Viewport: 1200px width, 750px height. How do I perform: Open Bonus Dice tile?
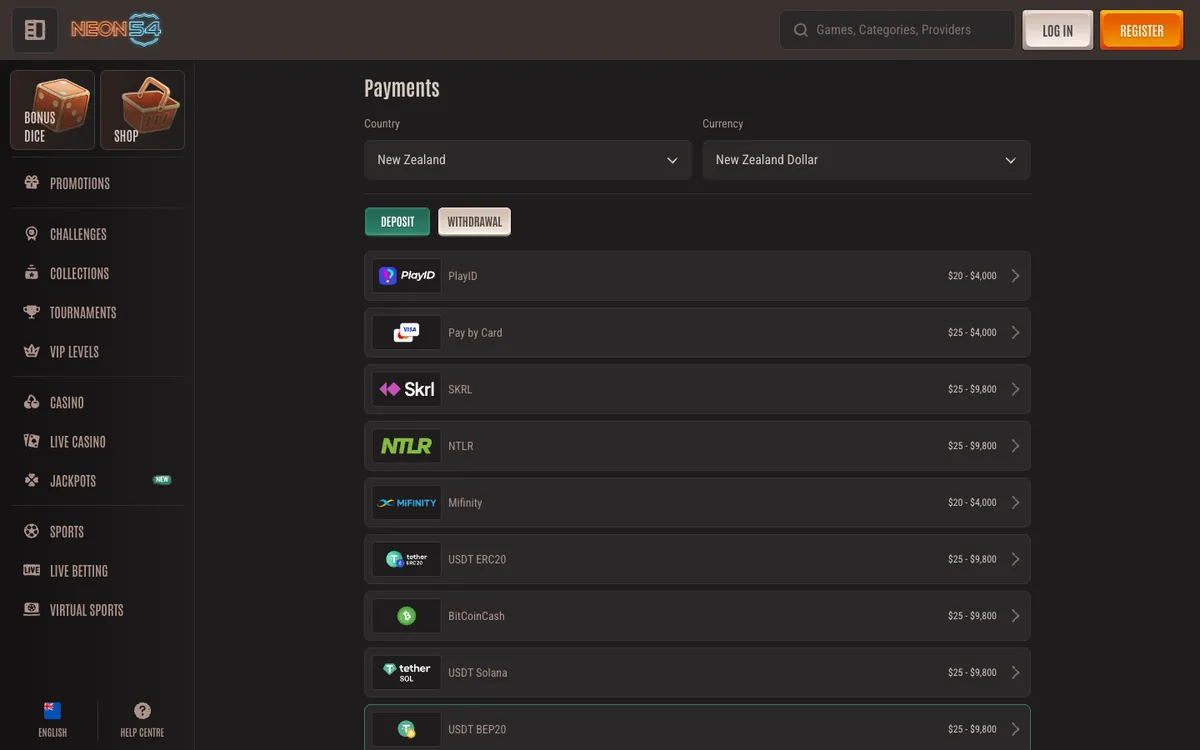(x=52, y=110)
